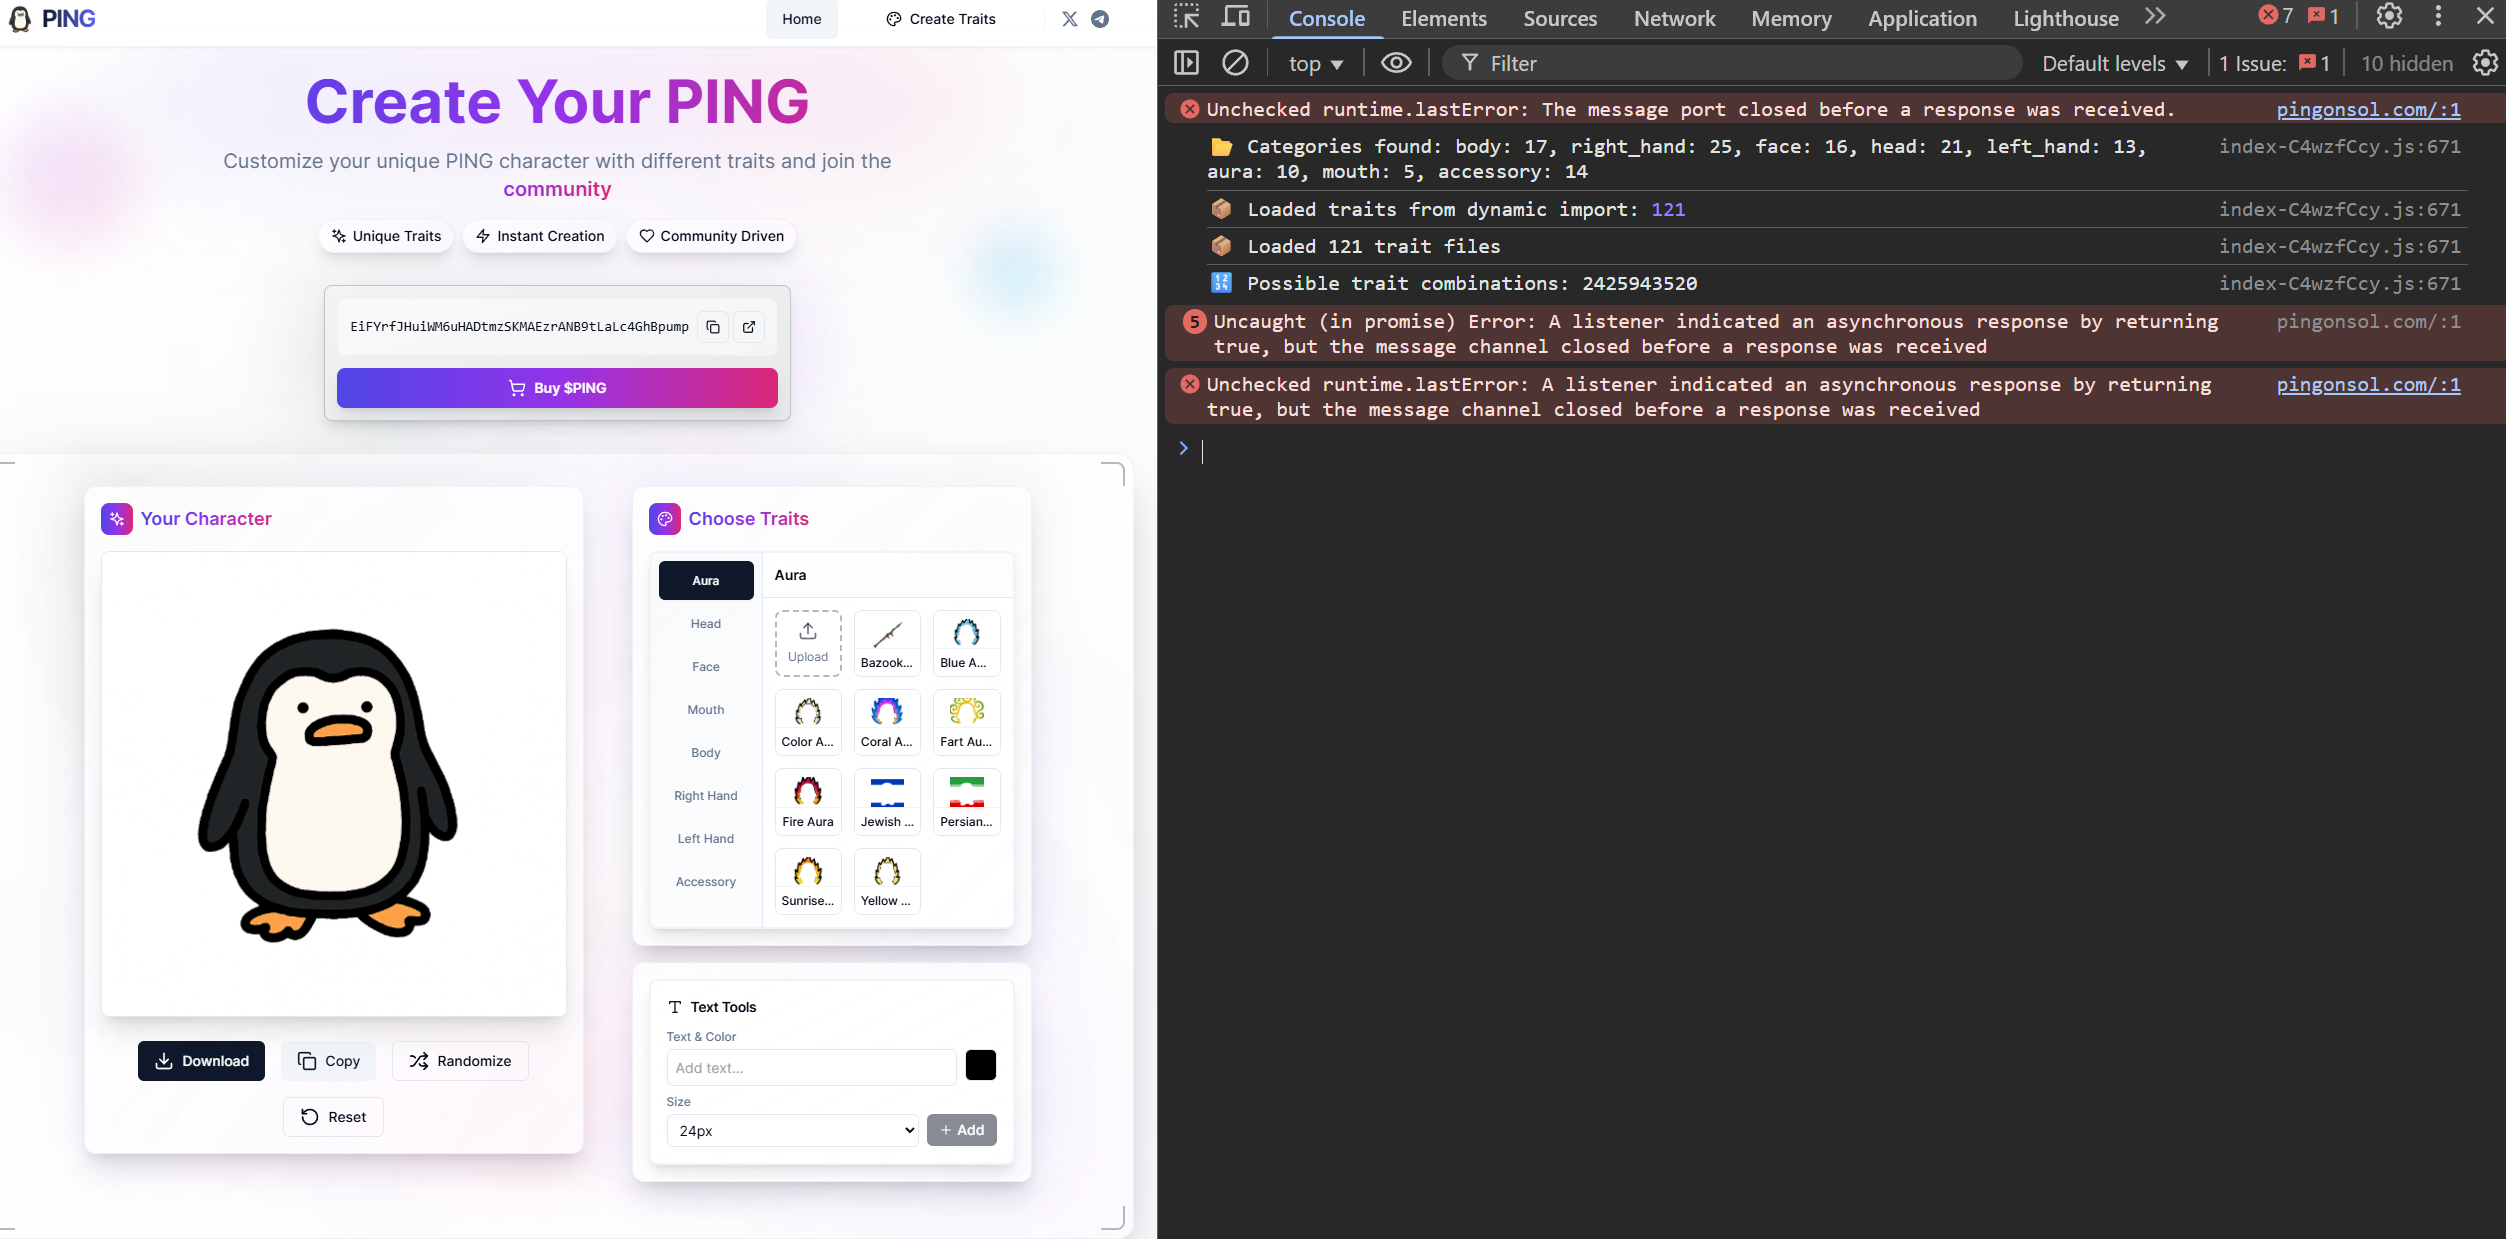Show more DevTools tabs
This screenshot has height=1239, width=2506.
2156,17
